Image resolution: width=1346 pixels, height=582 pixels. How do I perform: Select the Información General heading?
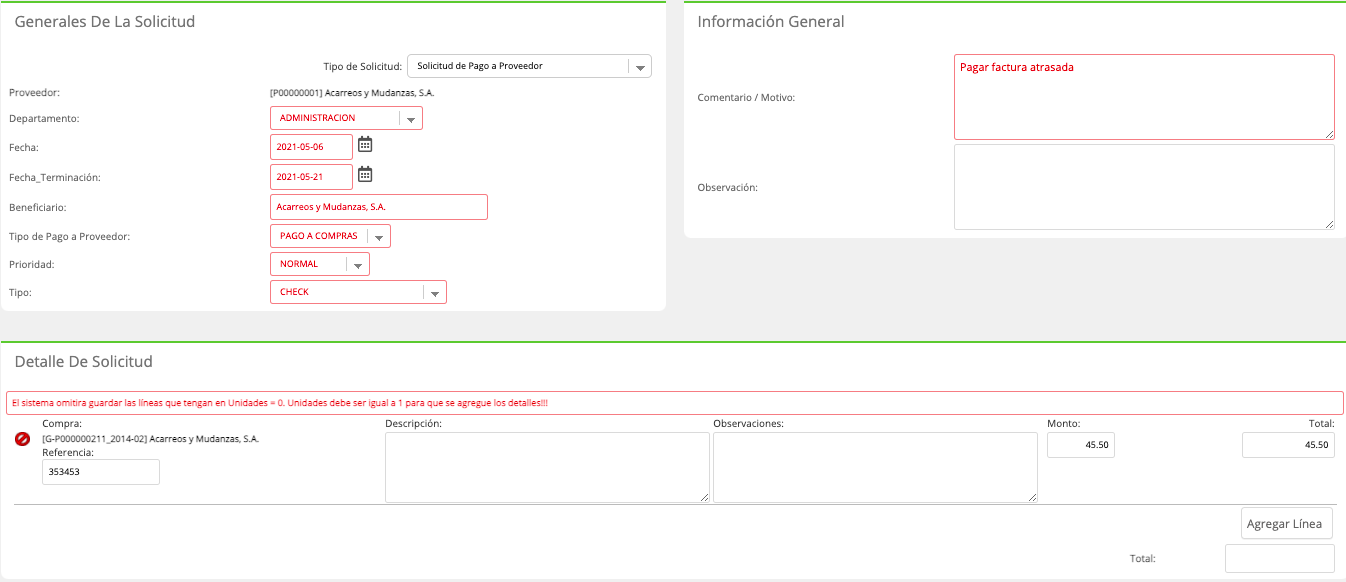click(771, 21)
